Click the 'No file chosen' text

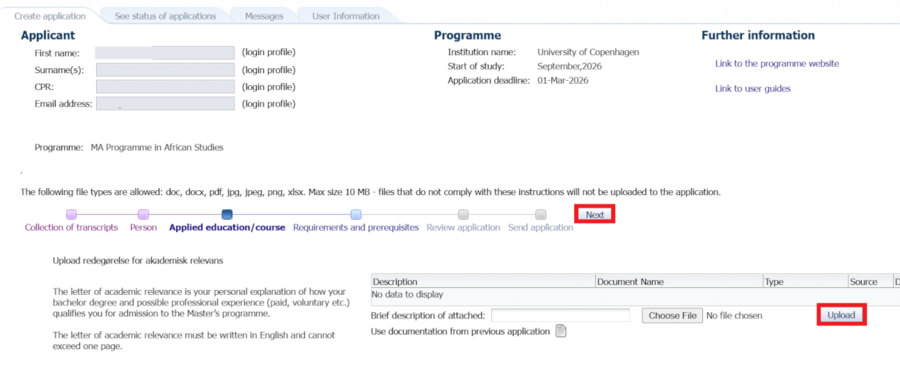pos(734,315)
